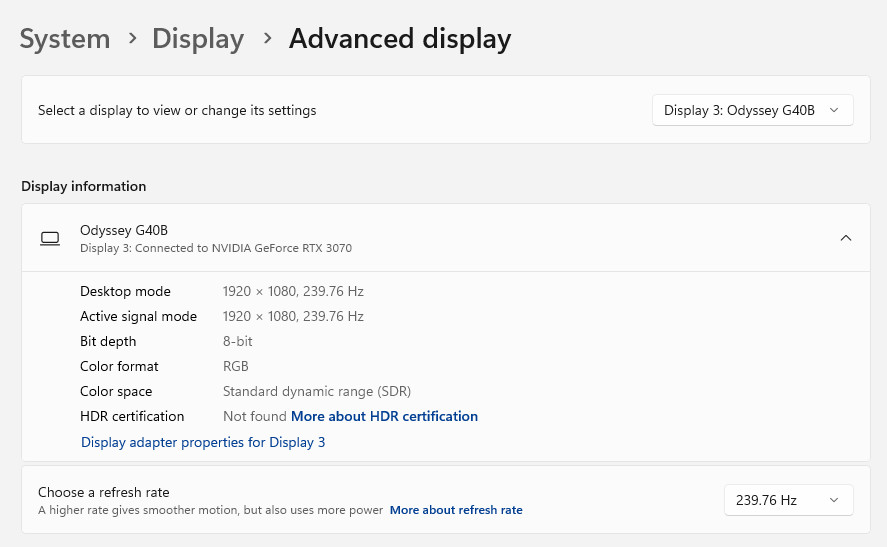Screen dimensions: 887x547
Task: Open More about HDR certification link
Action: (384, 416)
